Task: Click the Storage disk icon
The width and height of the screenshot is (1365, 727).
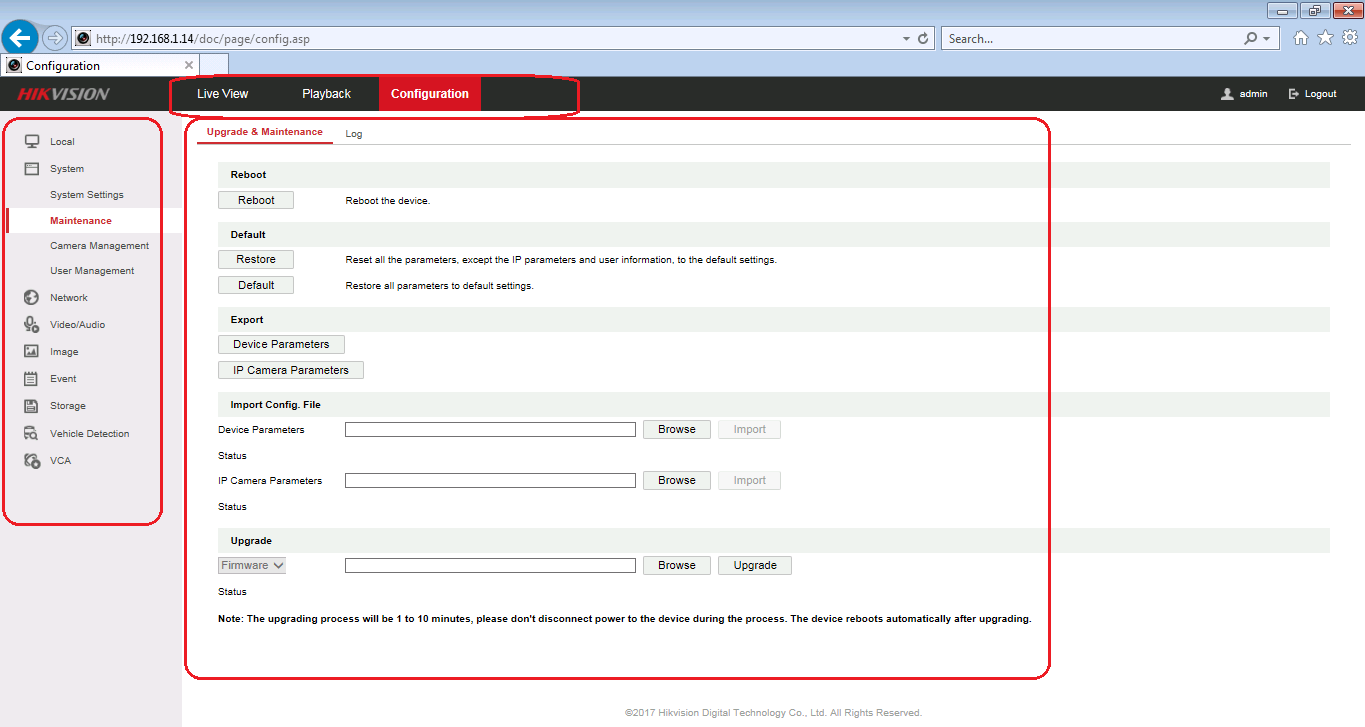Action: point(32,406)
